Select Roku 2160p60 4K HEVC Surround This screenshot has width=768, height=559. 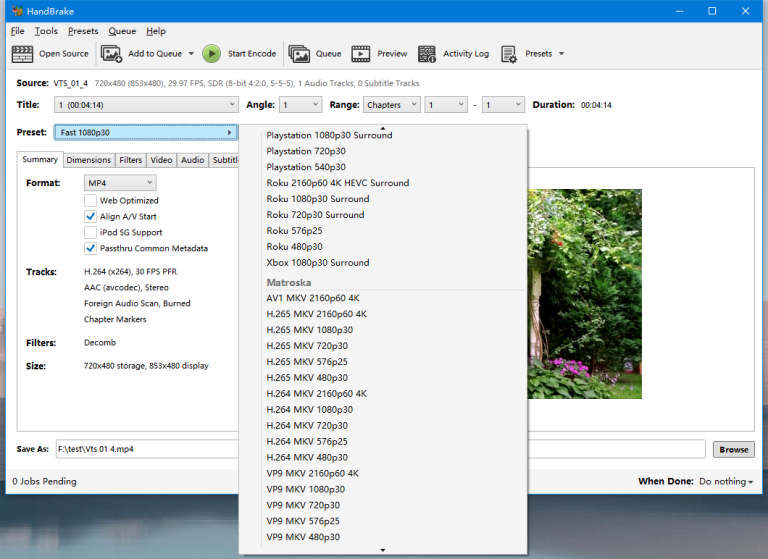point(337,183)
